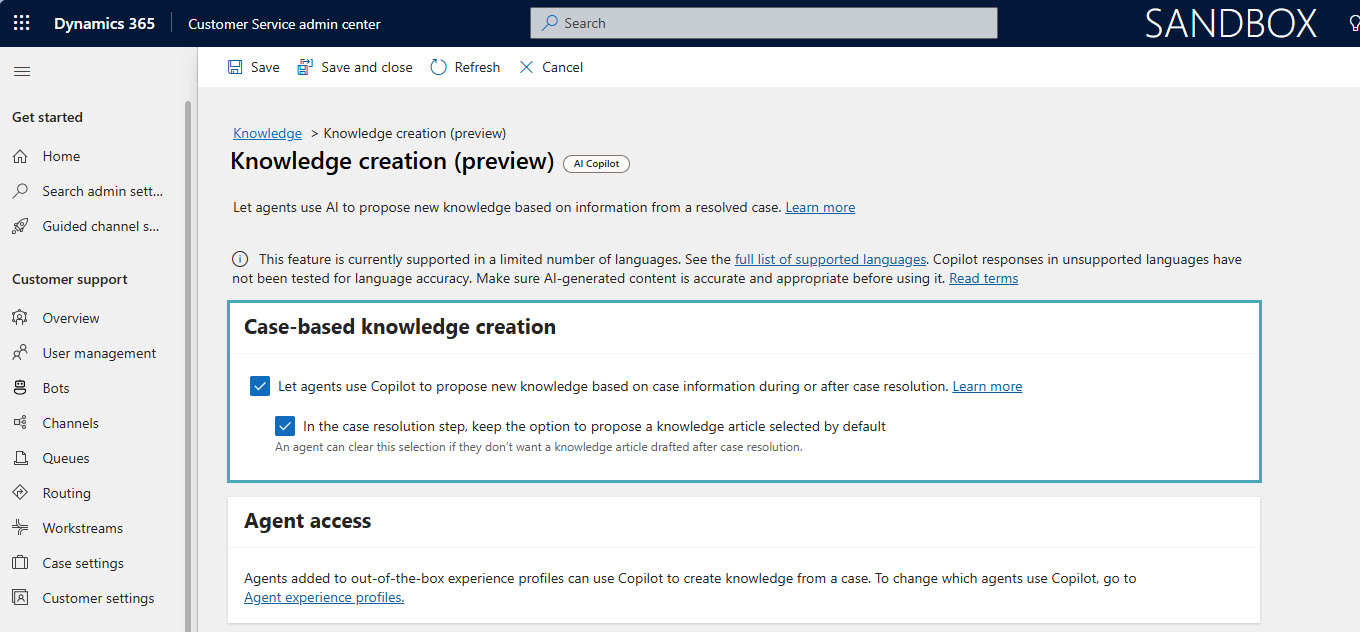This screenshot has height=632, width=1360.
Task: Go to Case settings in sidebar
Action: 83,563
